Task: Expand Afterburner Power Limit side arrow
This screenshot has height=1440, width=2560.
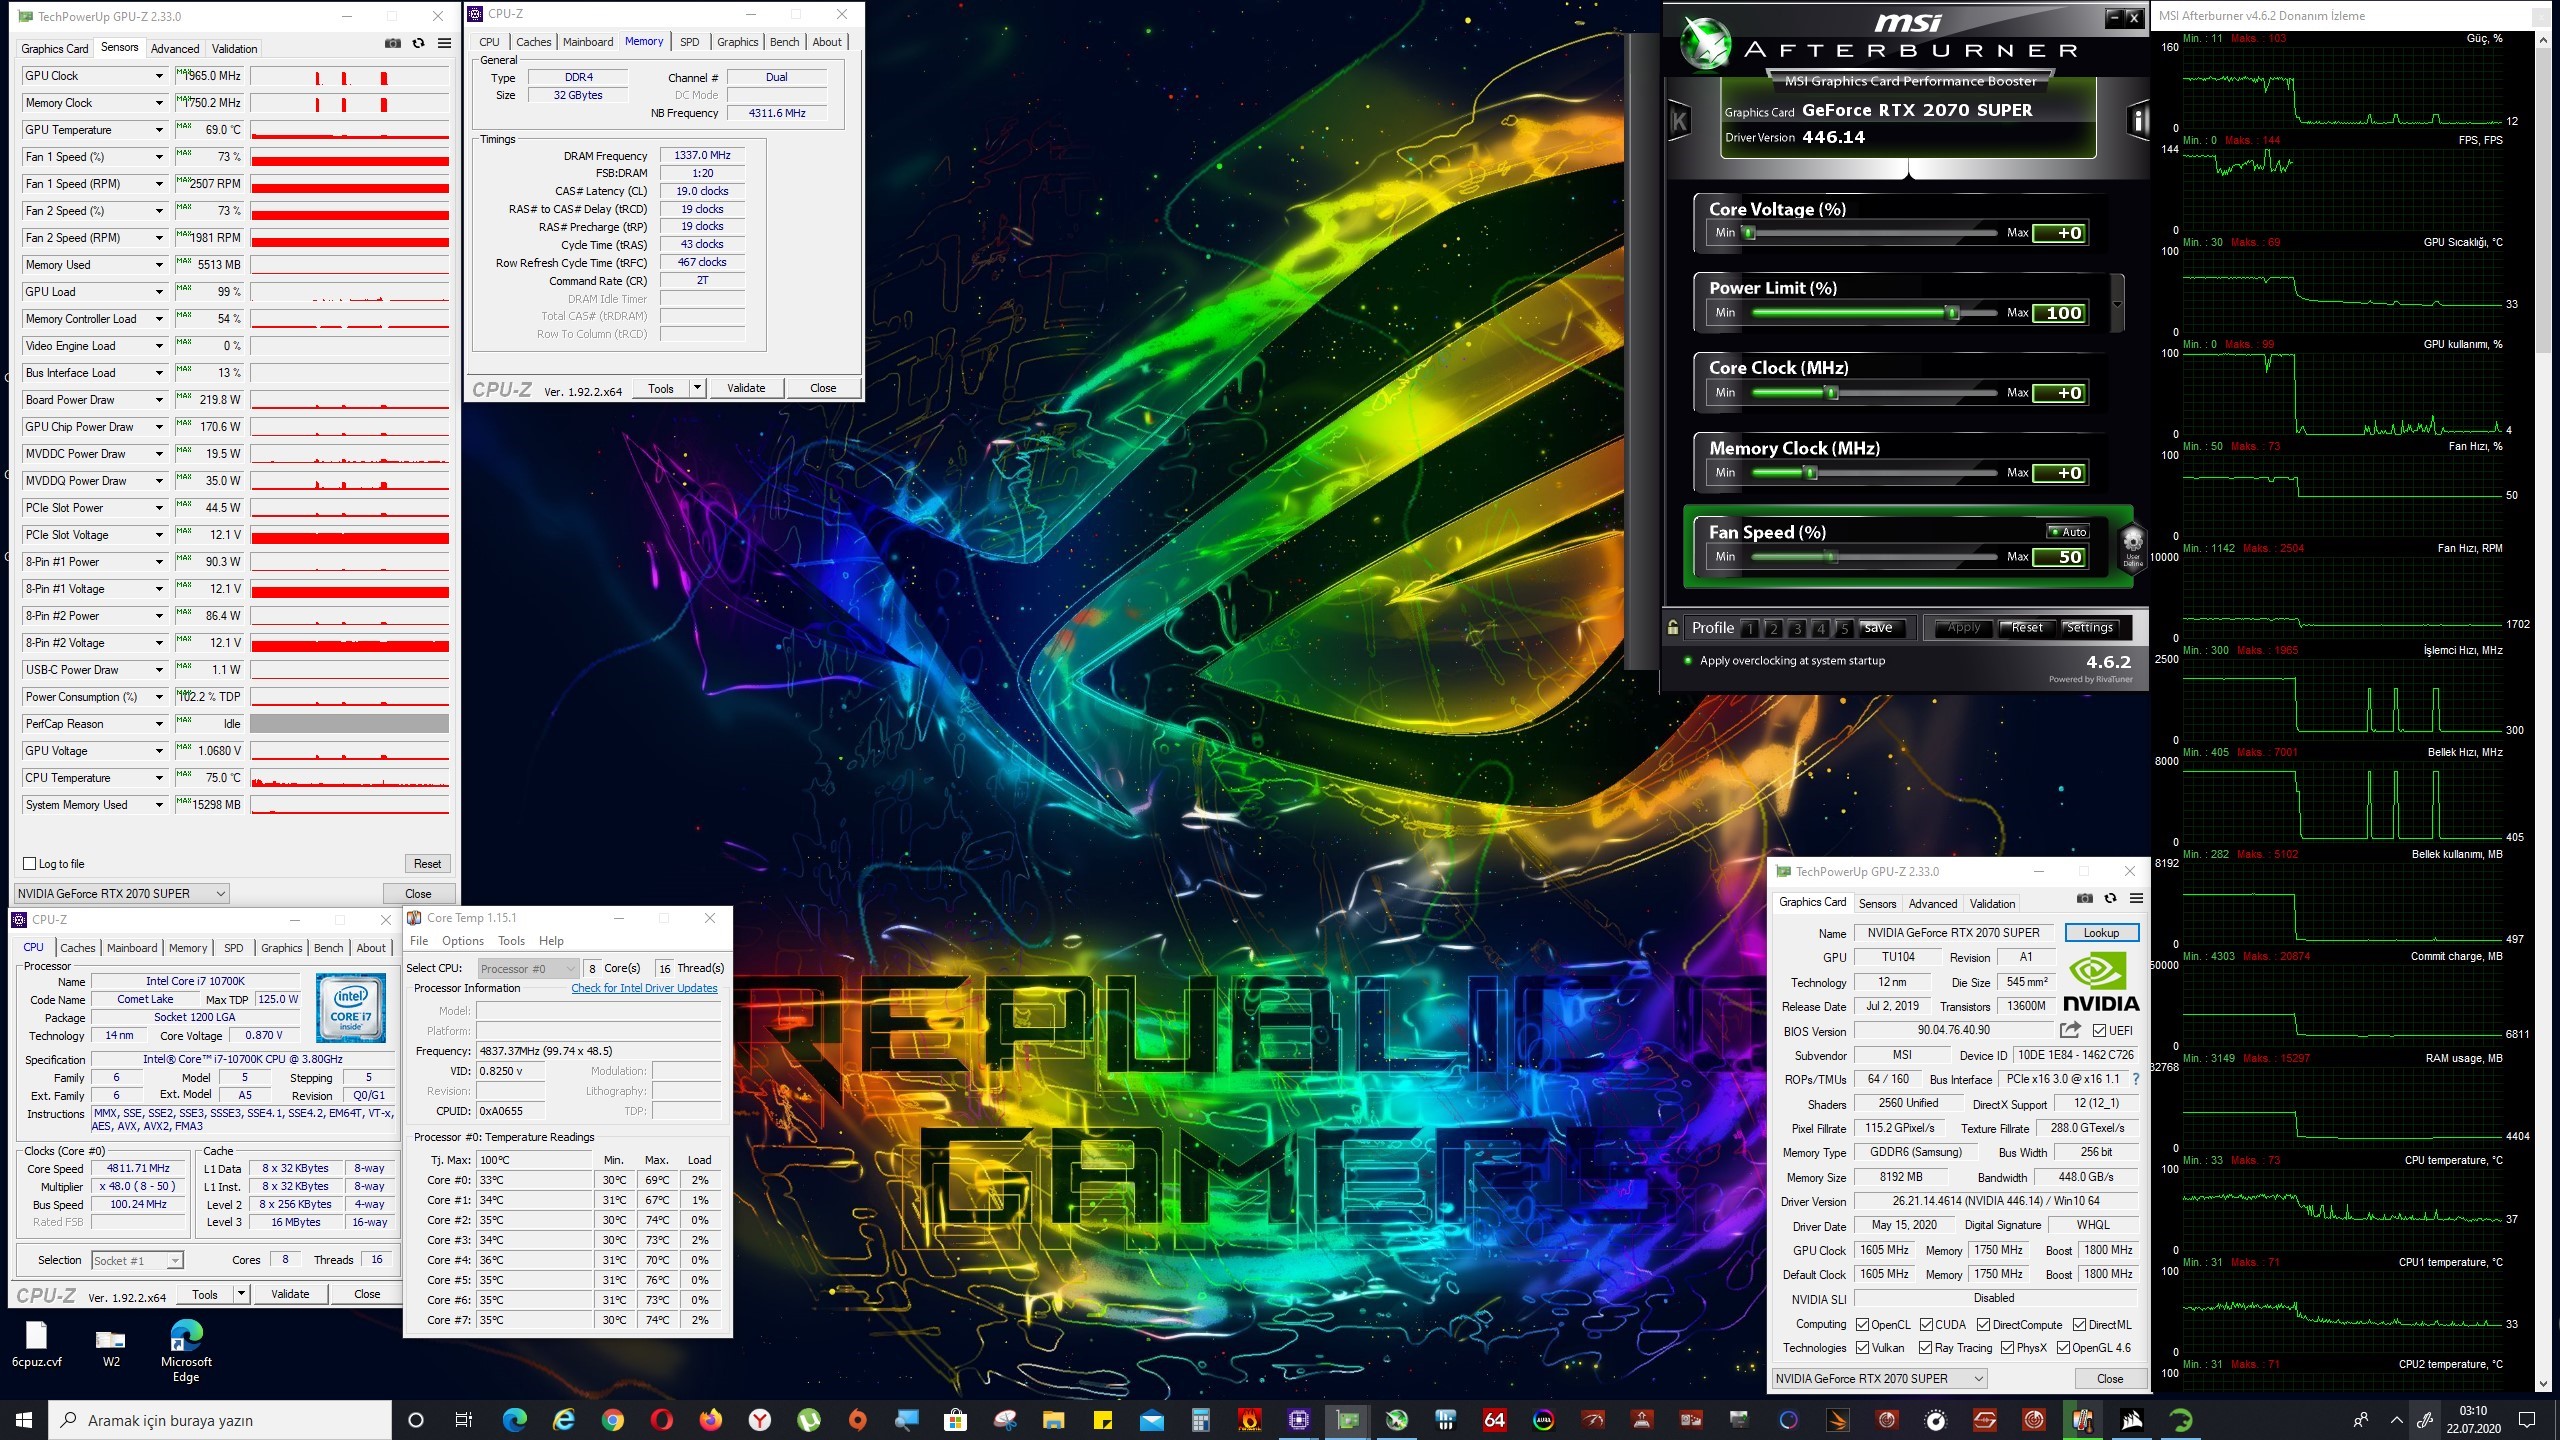Action: click(x=2117, y=304)
